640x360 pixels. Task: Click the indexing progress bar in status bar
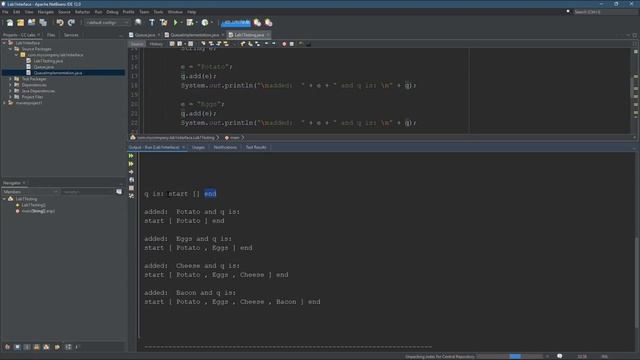[x=509, y=356]
